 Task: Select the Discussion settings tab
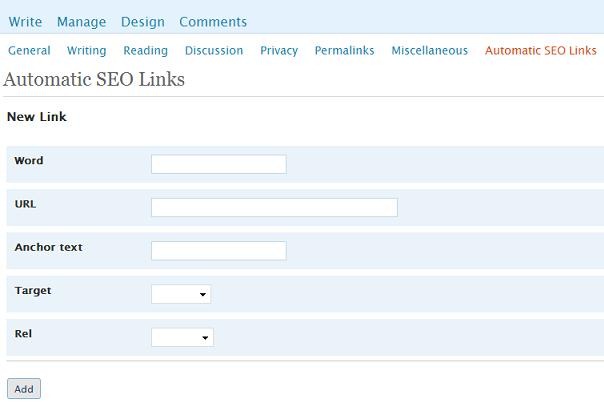214,50
